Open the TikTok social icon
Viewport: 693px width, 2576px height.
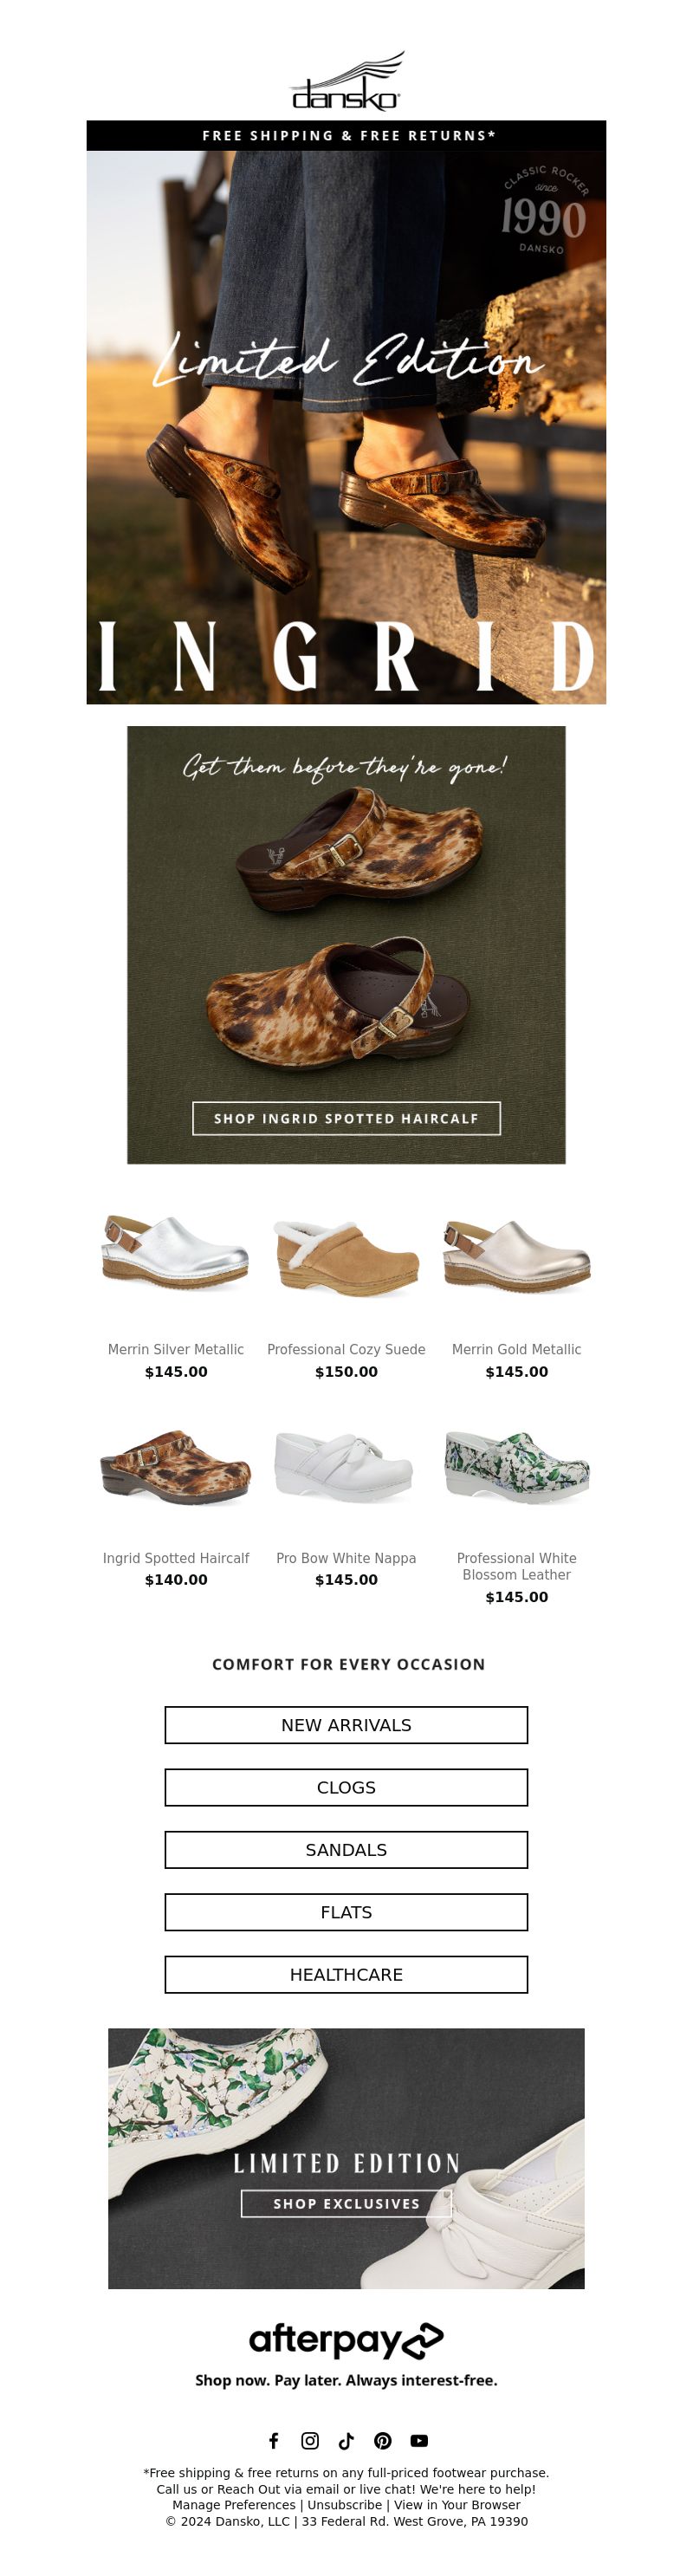(x=346, y=2440)
